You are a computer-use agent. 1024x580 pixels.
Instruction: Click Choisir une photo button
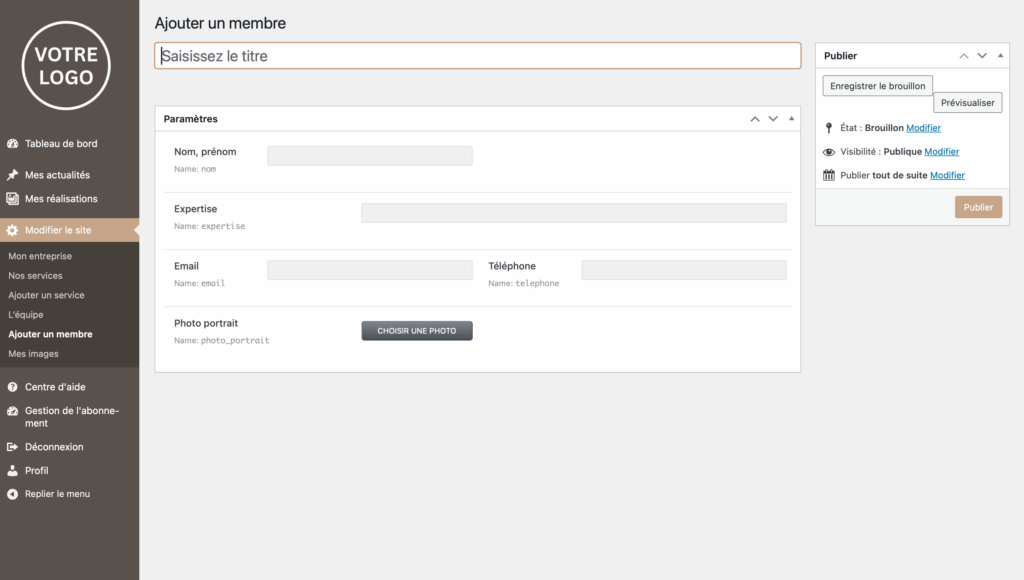pos(416,331)
